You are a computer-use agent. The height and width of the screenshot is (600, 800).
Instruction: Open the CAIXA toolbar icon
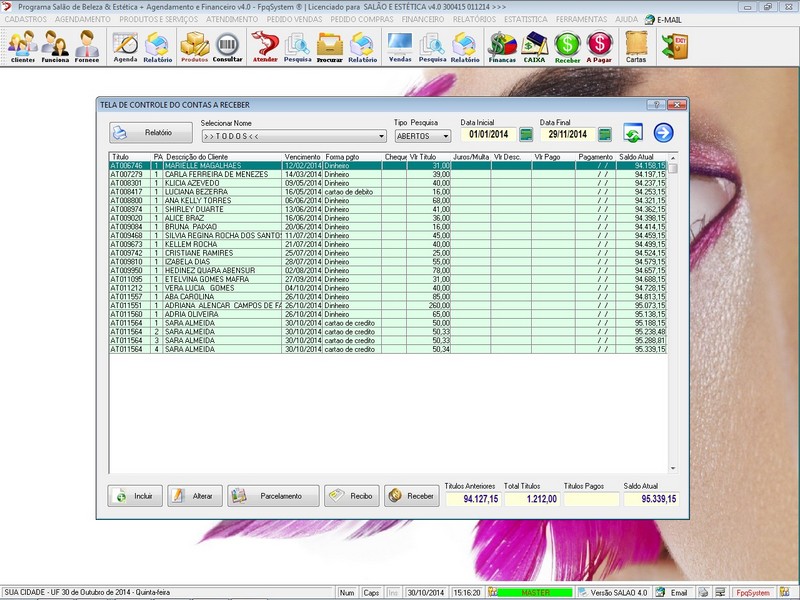(534, 46)
